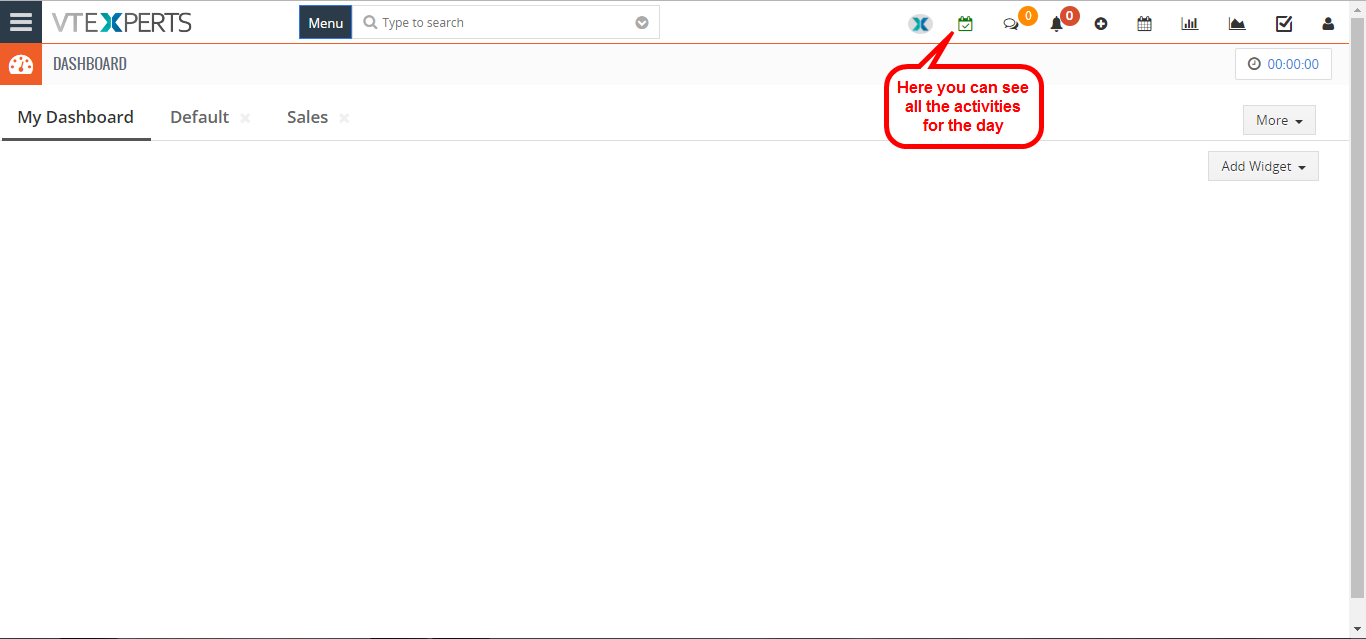1366x639 pixels.
Task: Open the Add Widget dropdown
Action: pos(1263,166)
